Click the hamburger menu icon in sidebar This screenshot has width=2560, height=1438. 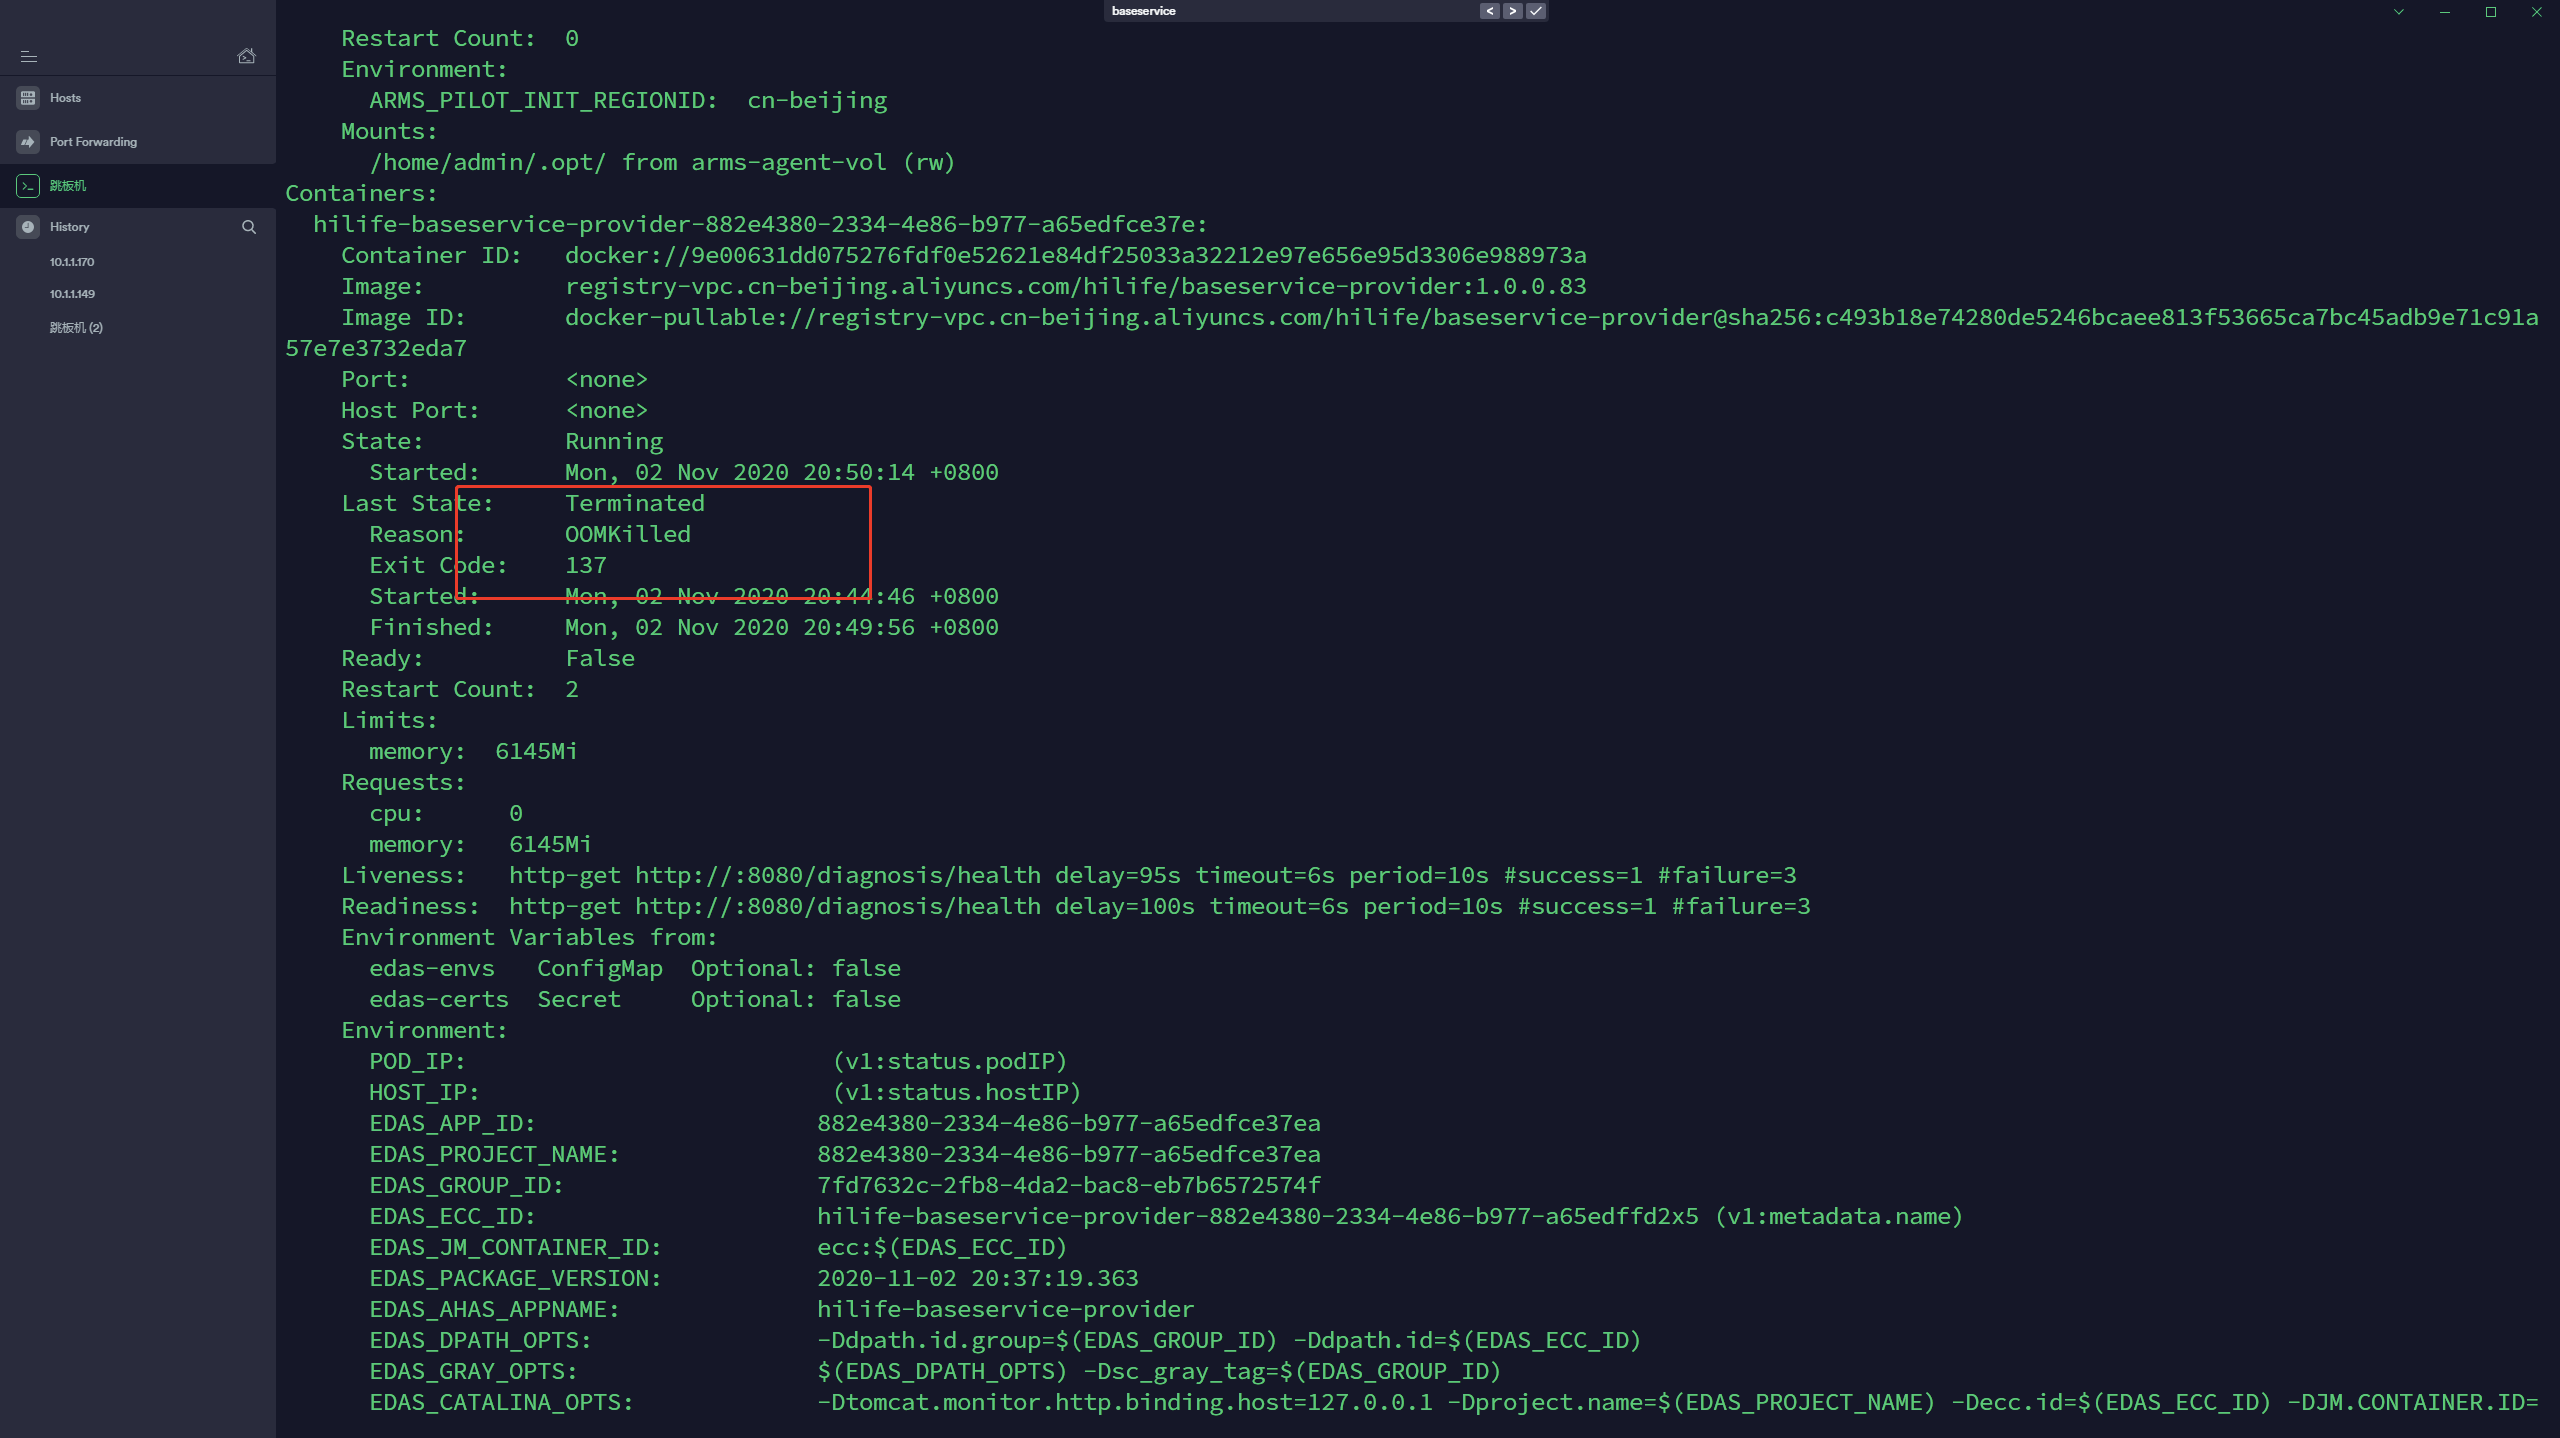[x=29, y=57]
